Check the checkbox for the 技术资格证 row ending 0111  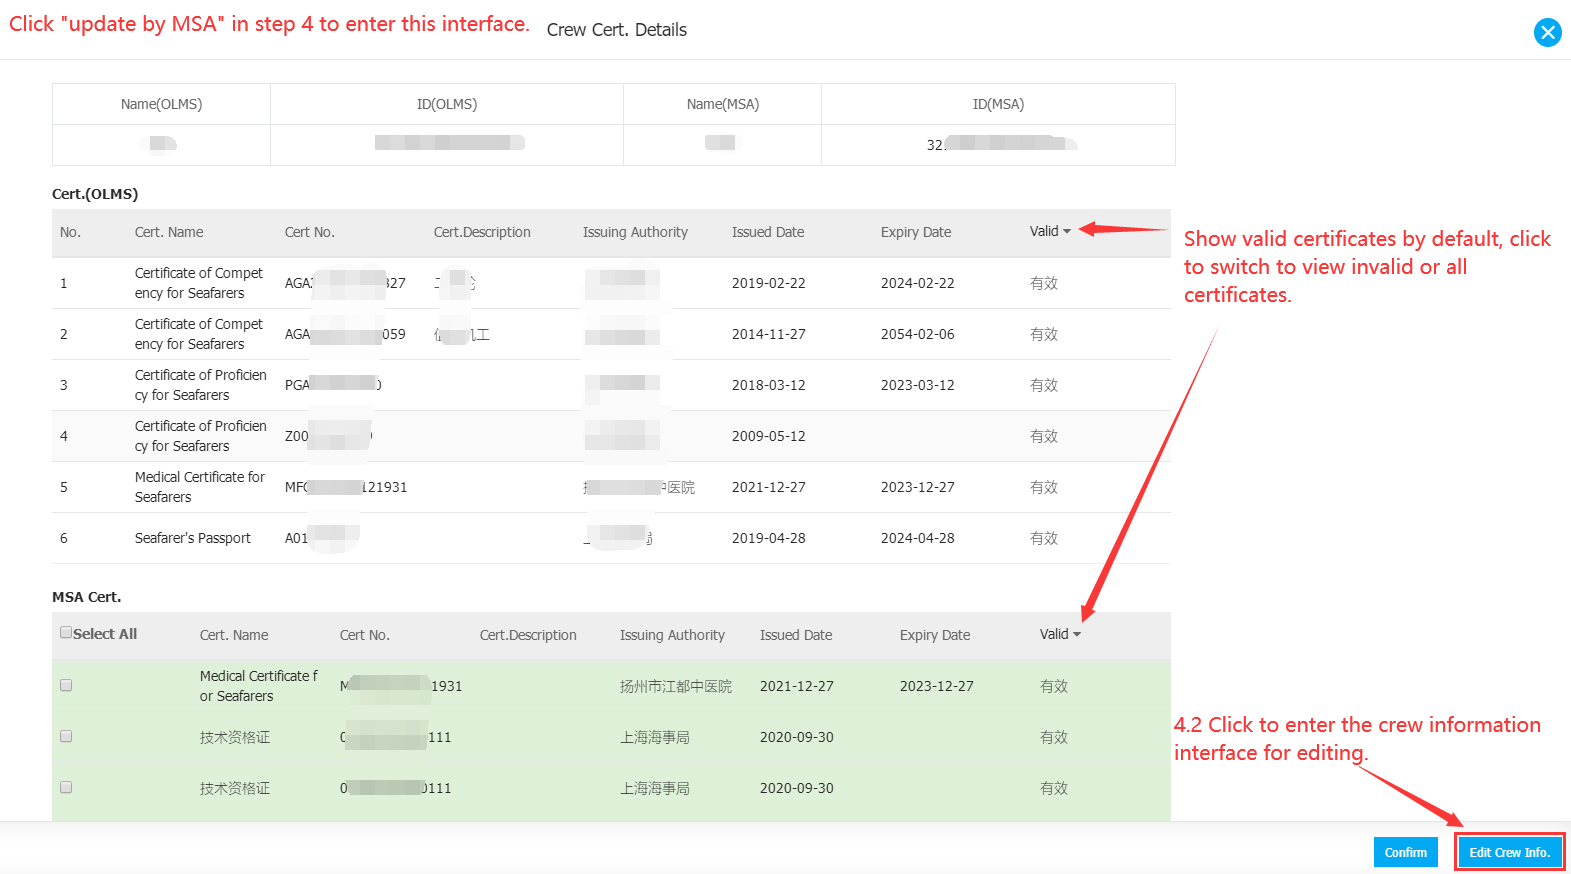pos(66,787)
